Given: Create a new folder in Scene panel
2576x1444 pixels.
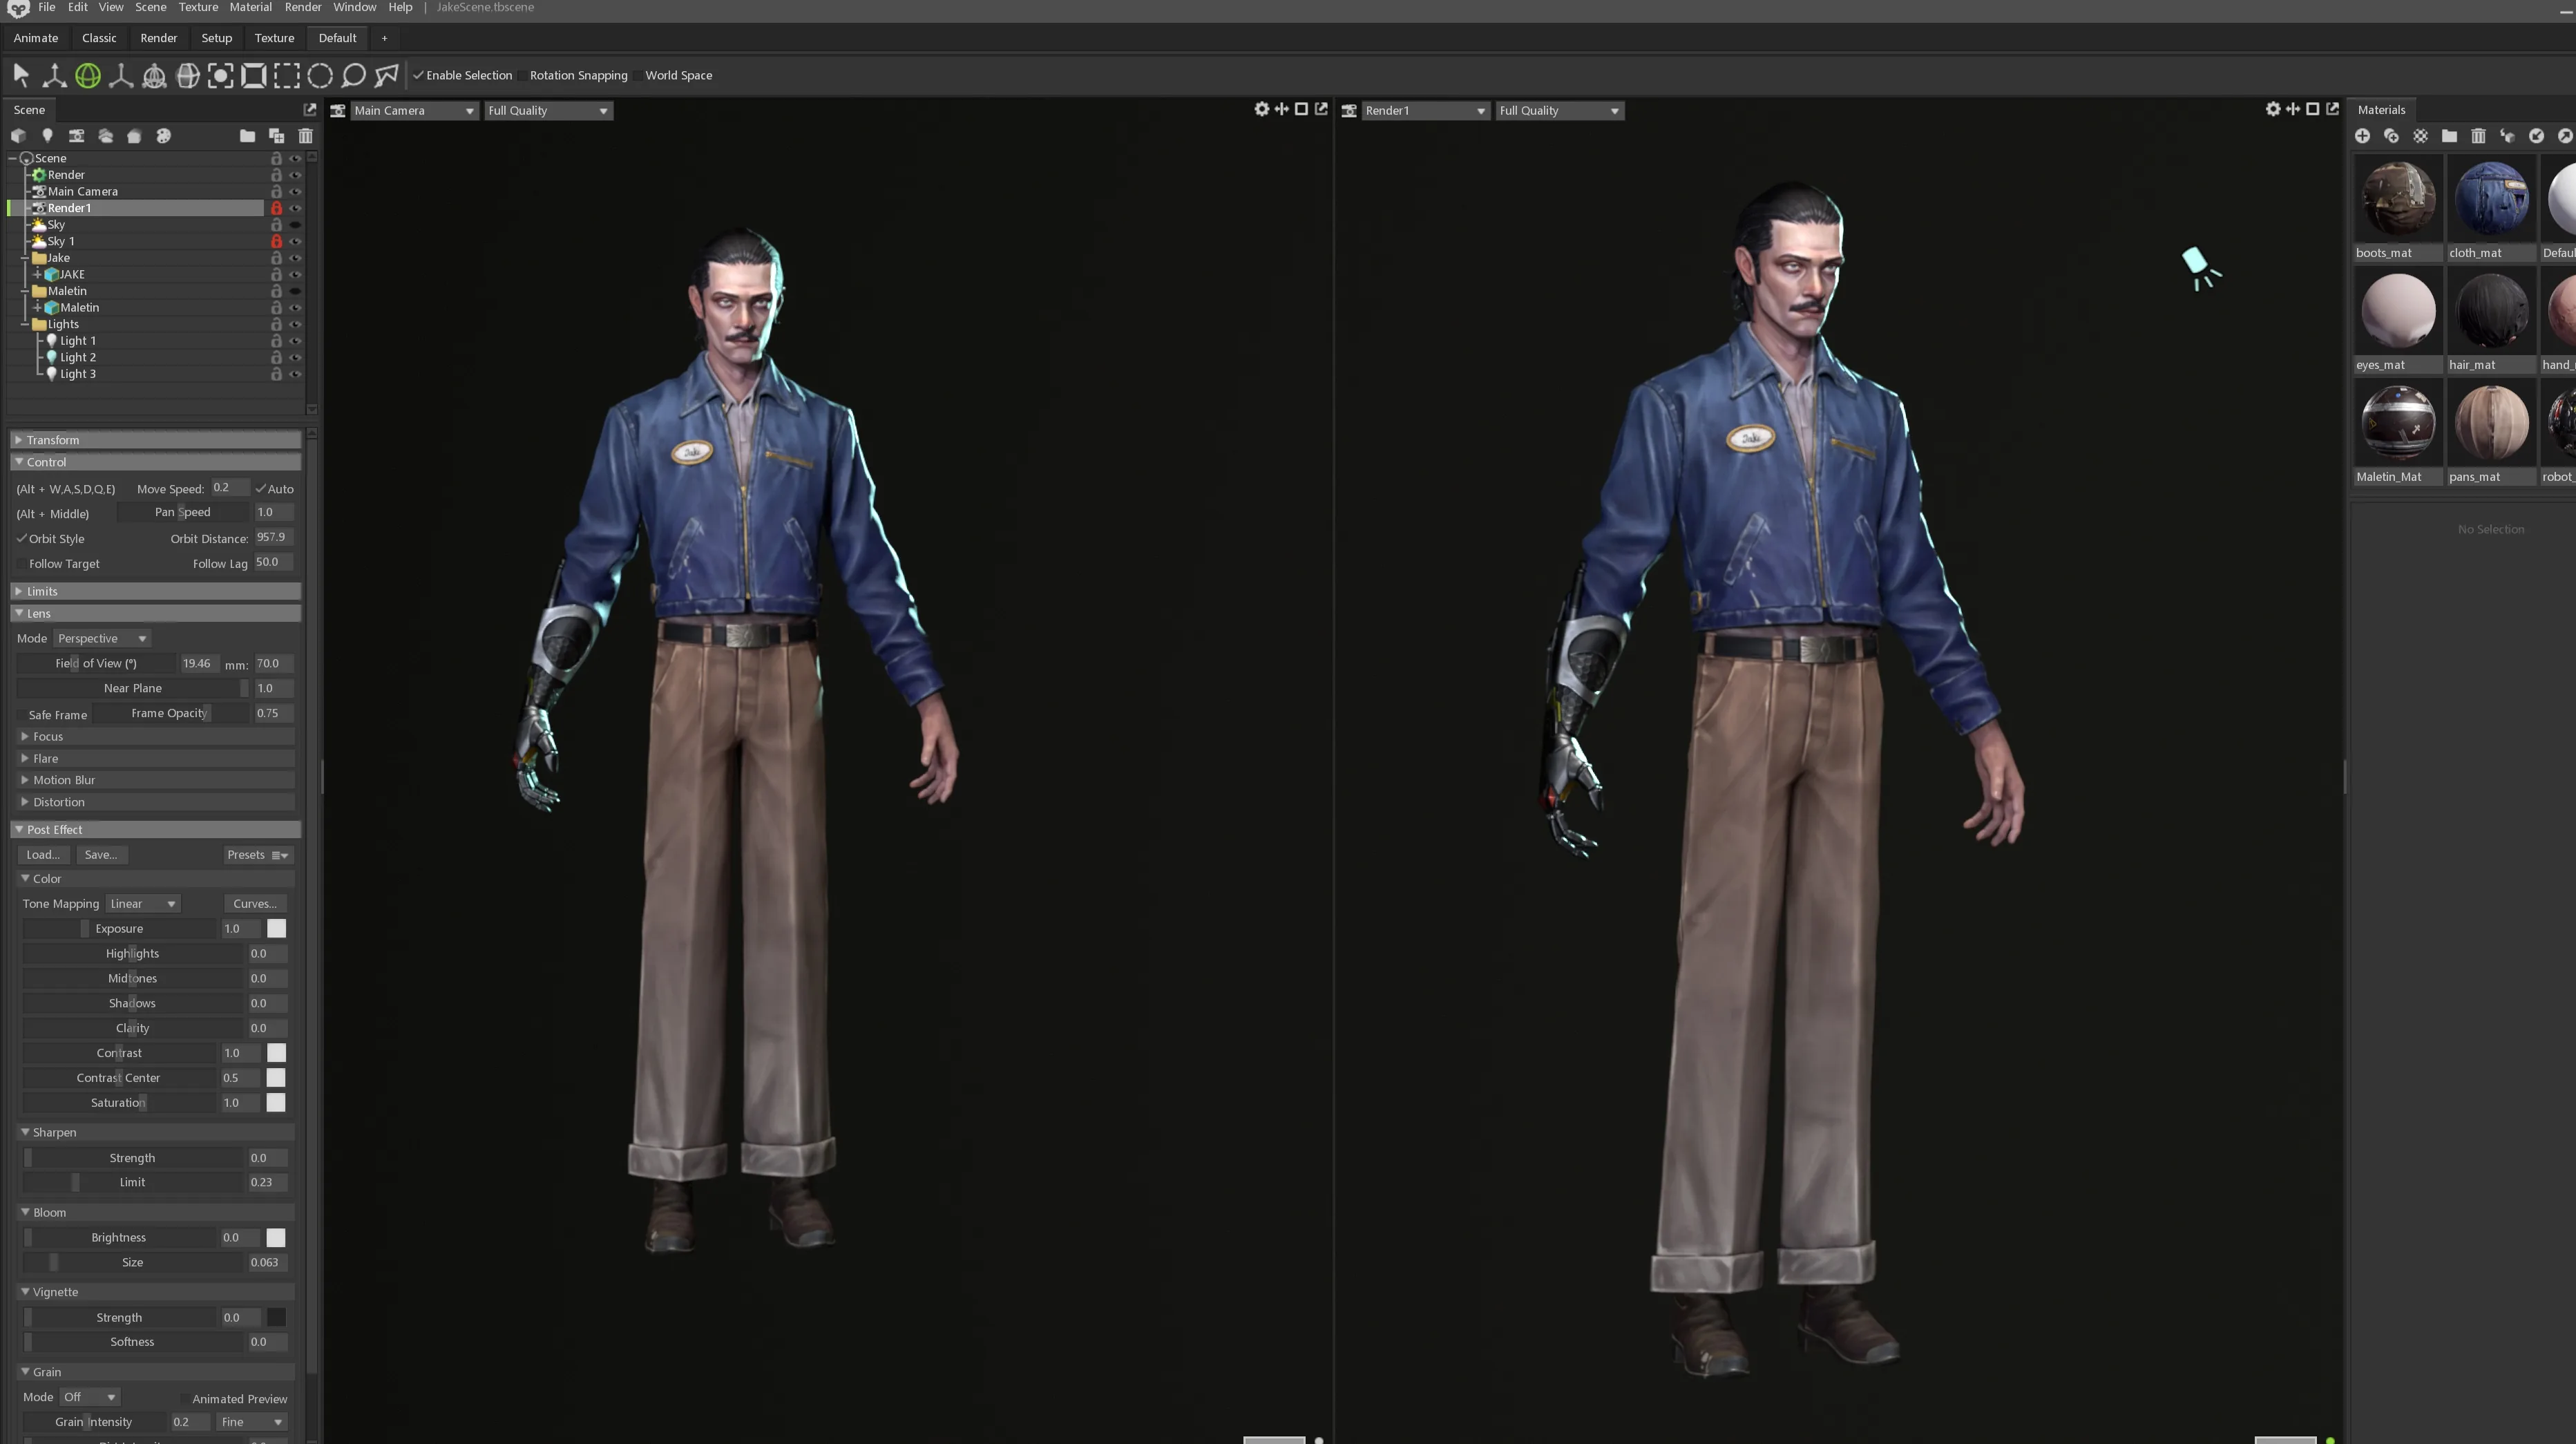Looking at the screenshot, I should coord(247,136).
